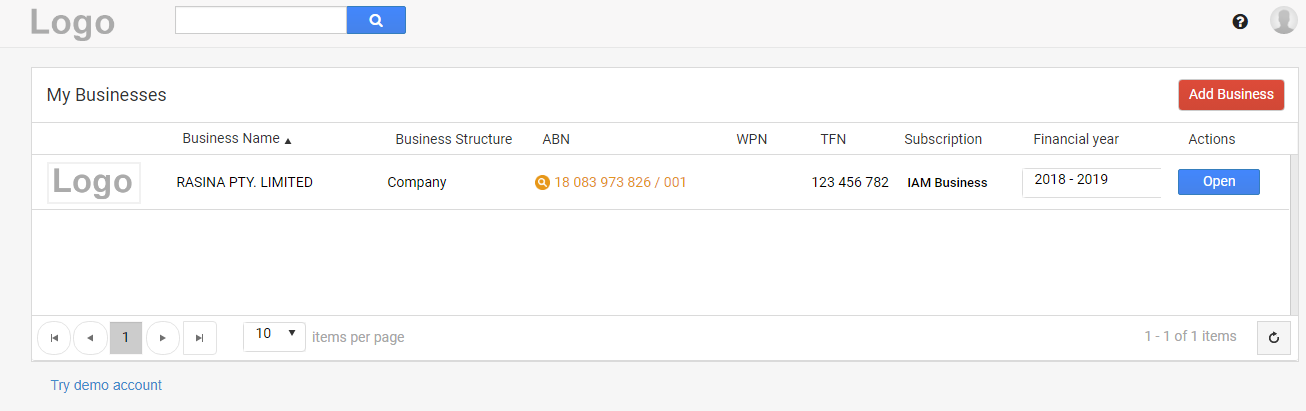Click the blue search magnifier button
Viewport: 1306px width, 411px height.
(376, 20)
